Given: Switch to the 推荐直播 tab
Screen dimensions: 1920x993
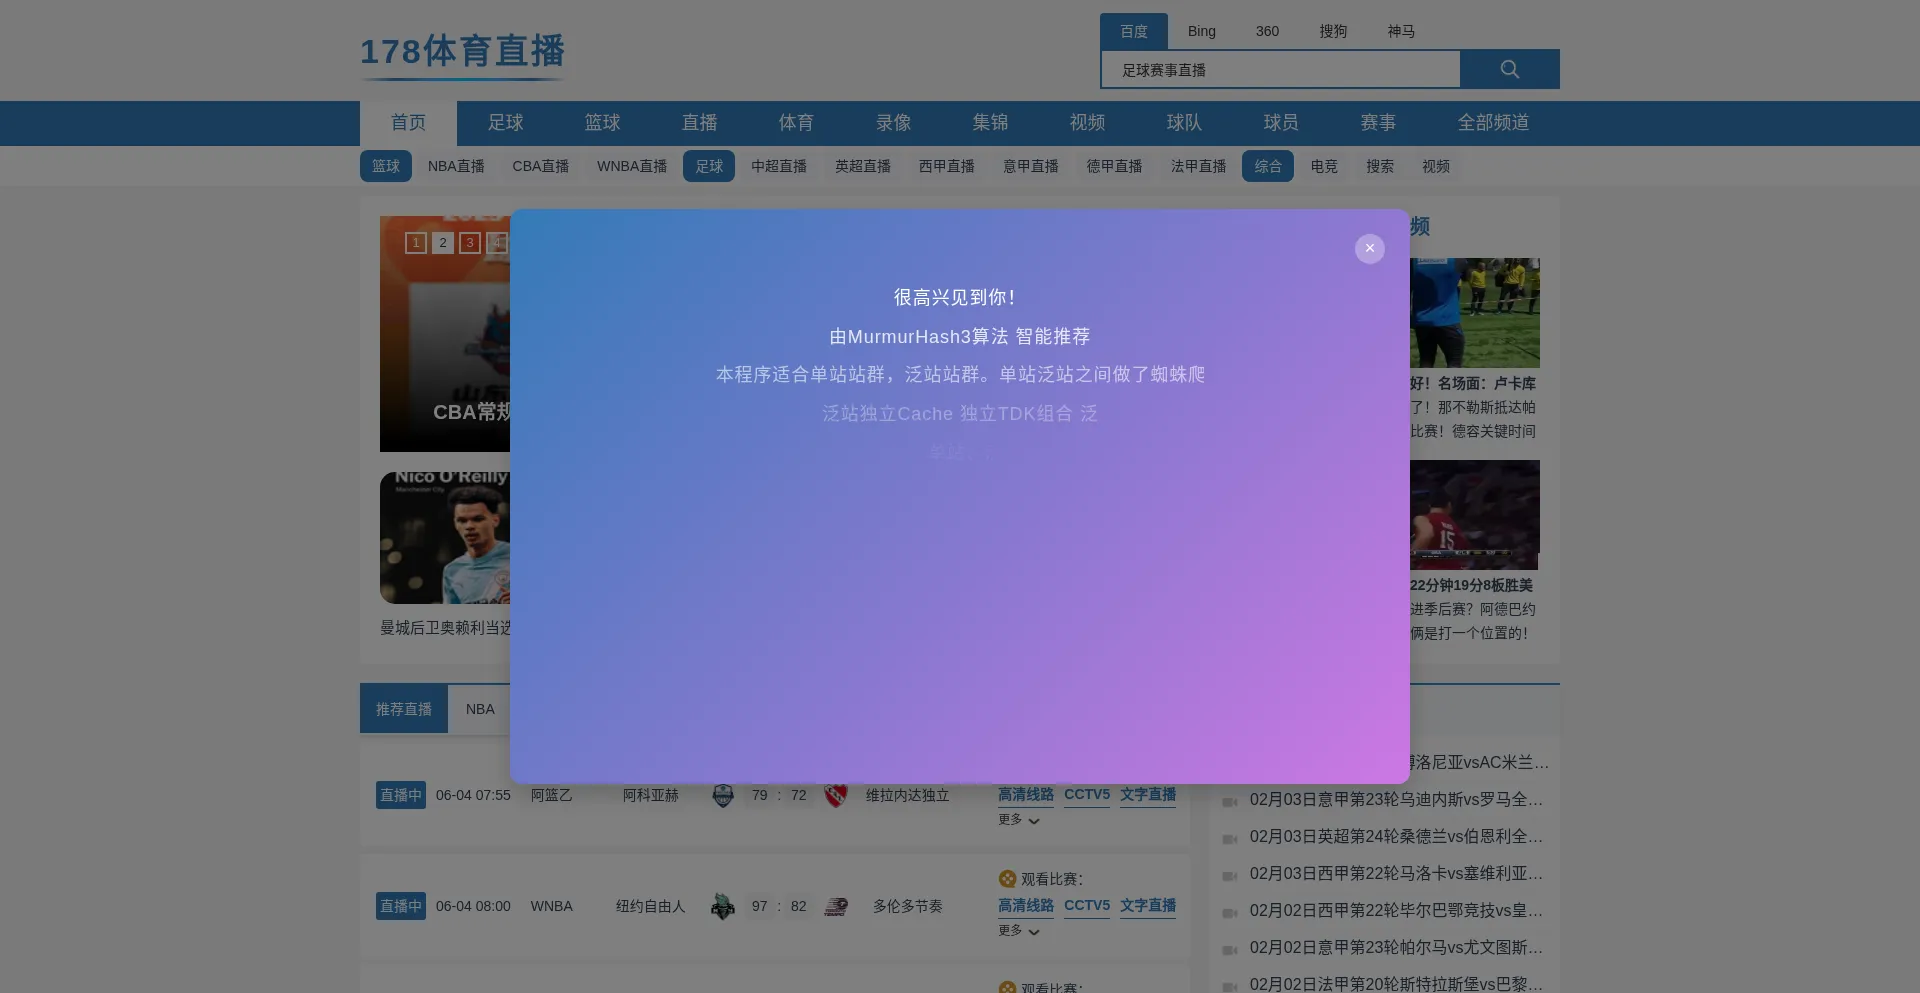Looking at the screenshot, I should coord(404,709).
